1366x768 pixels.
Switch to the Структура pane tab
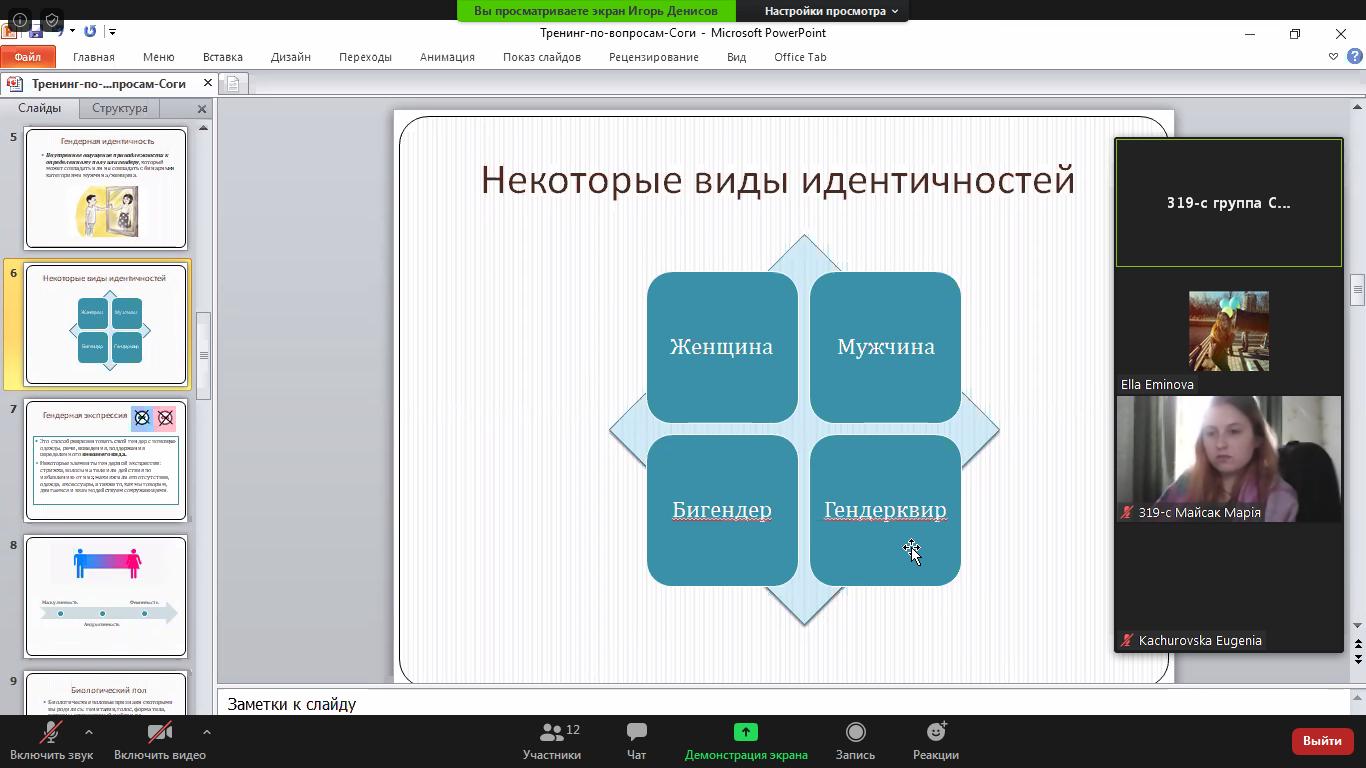[x=119, y=108]
